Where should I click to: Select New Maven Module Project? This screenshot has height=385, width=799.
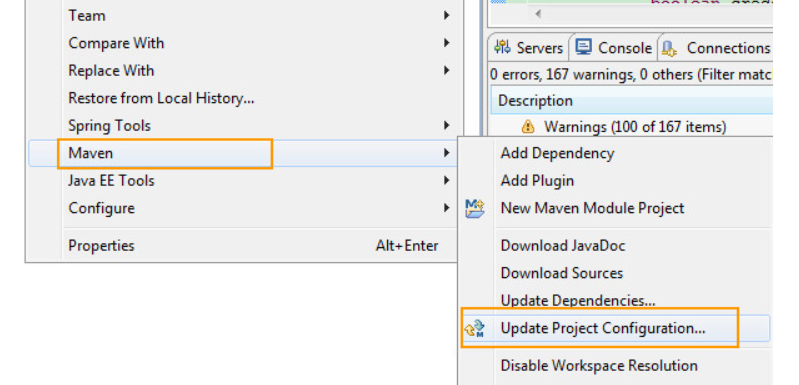coord(616,208)
